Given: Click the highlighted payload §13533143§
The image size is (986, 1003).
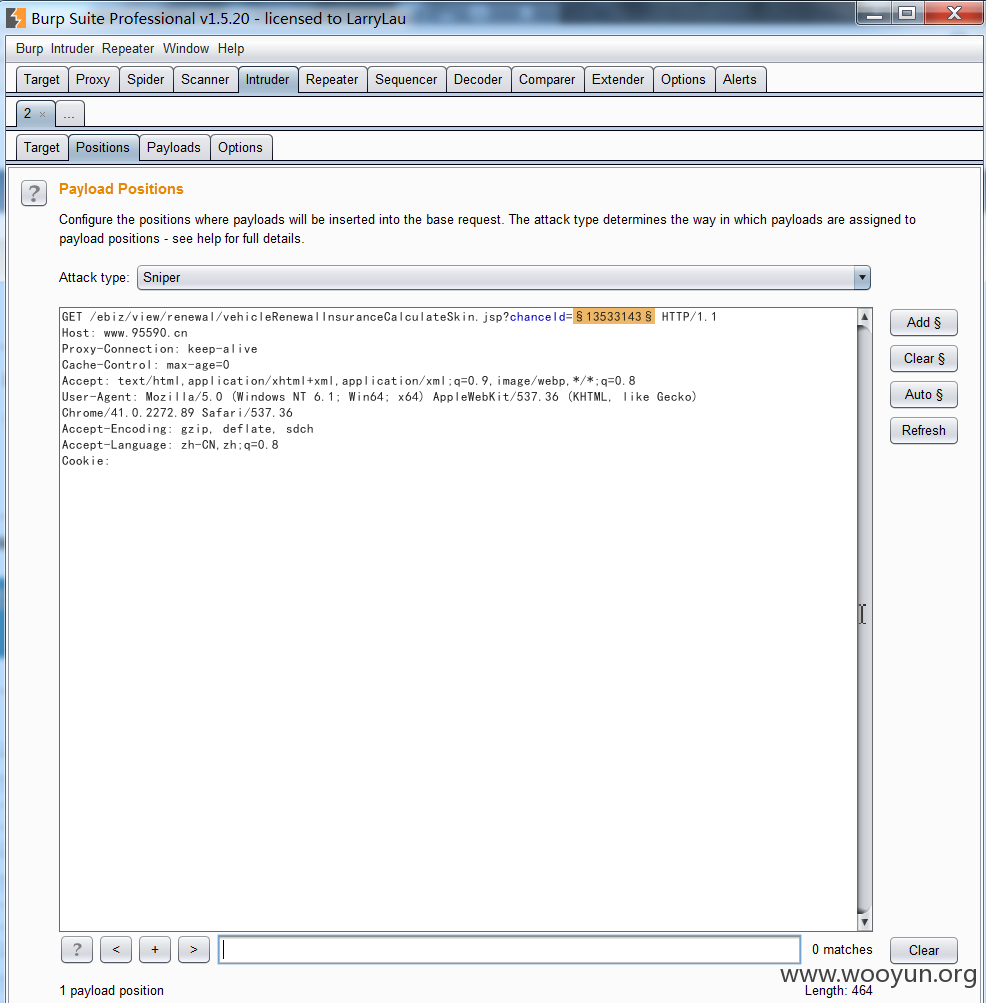Looking at the screenshot, I should [x=614, y=317].
